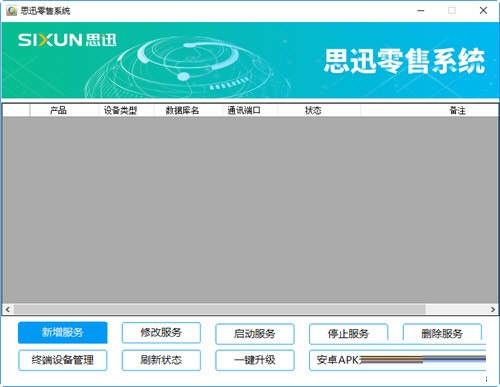Open 修改服务 to edit service
The height and width of the screenshot is (387, 500).
pos(161,332)
